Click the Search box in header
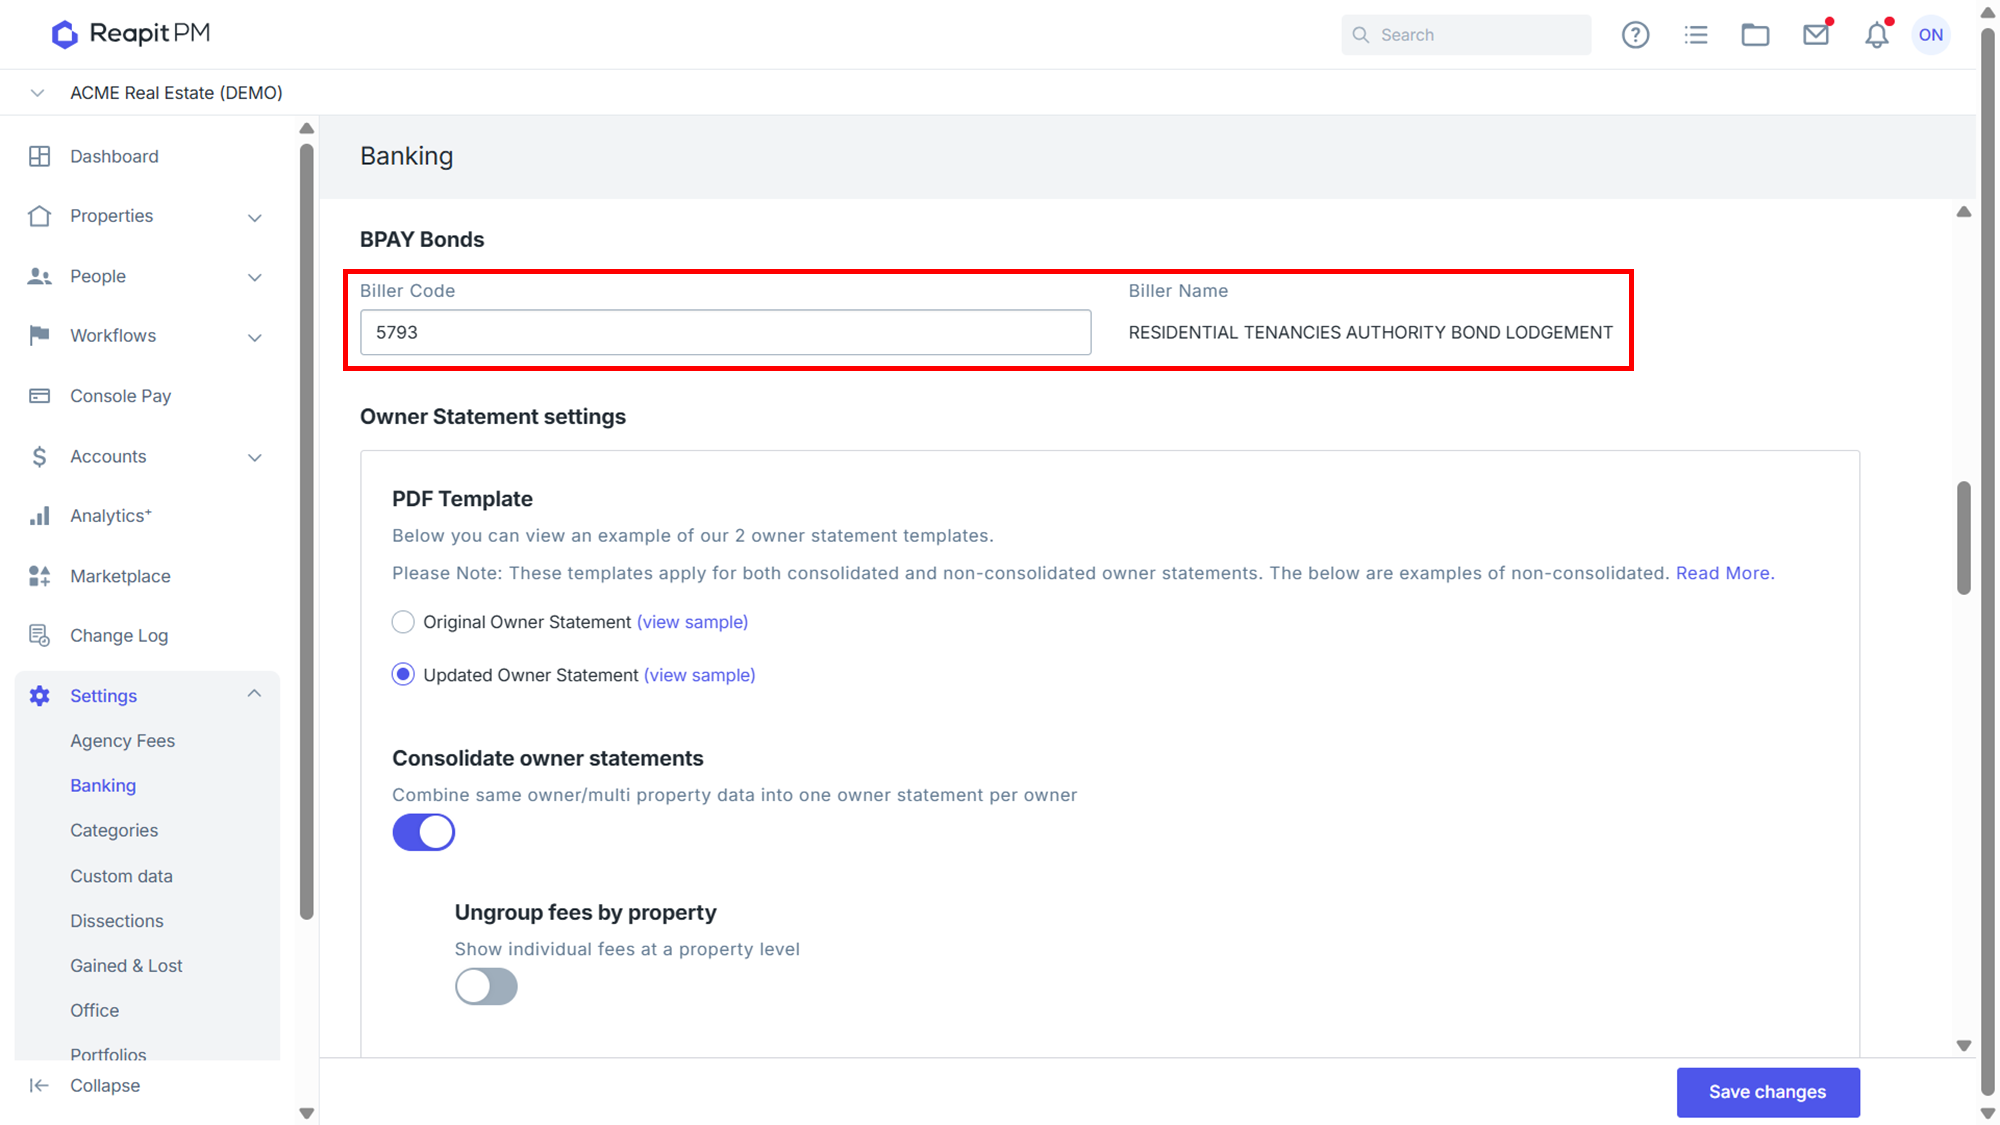The image size is (2000, 1125). coord(1466,35)
